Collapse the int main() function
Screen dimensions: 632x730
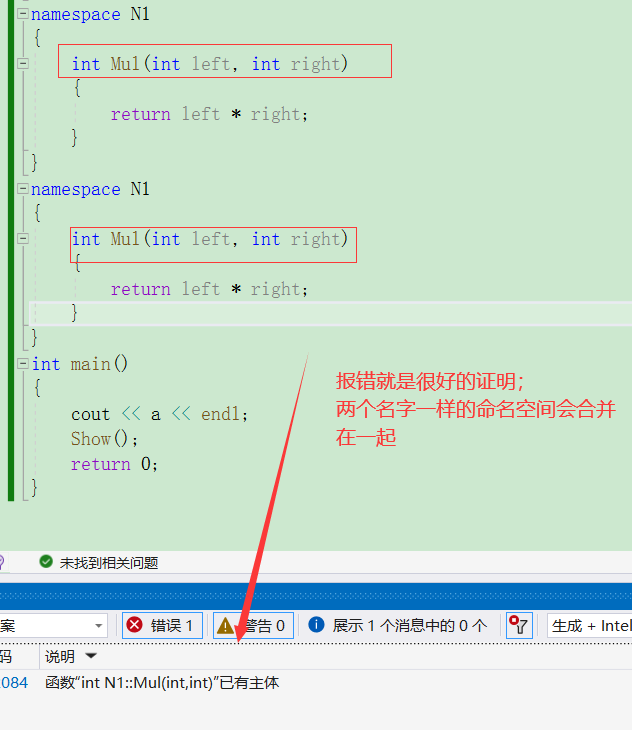click(22, 364)
